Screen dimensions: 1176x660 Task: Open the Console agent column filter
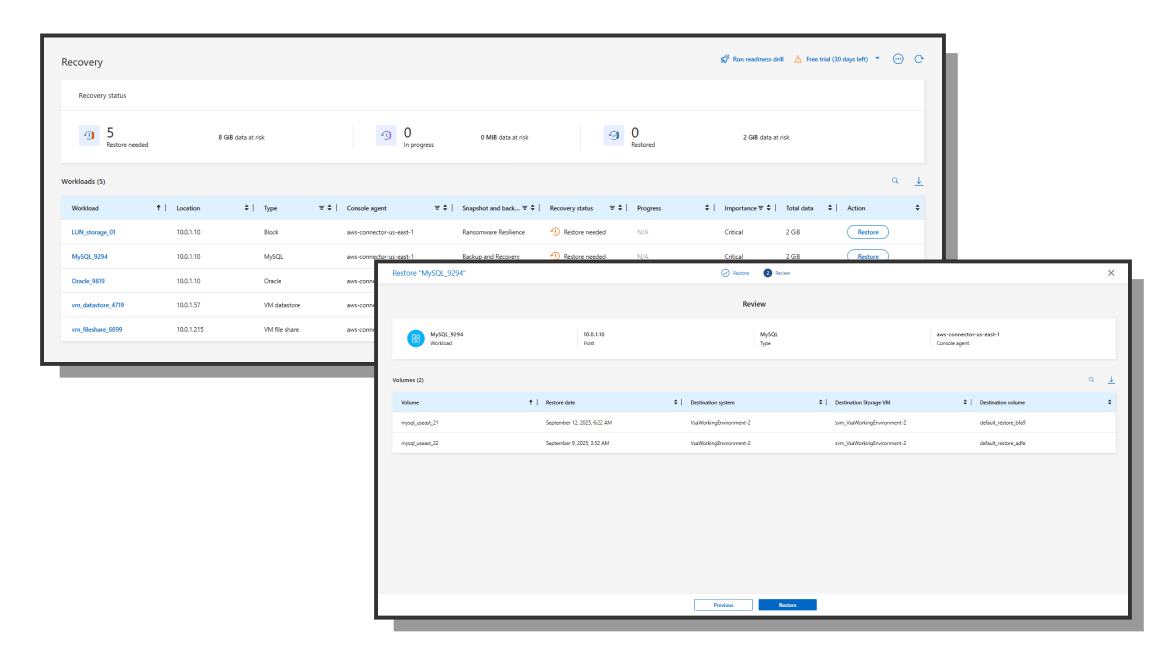pos(438,208)
